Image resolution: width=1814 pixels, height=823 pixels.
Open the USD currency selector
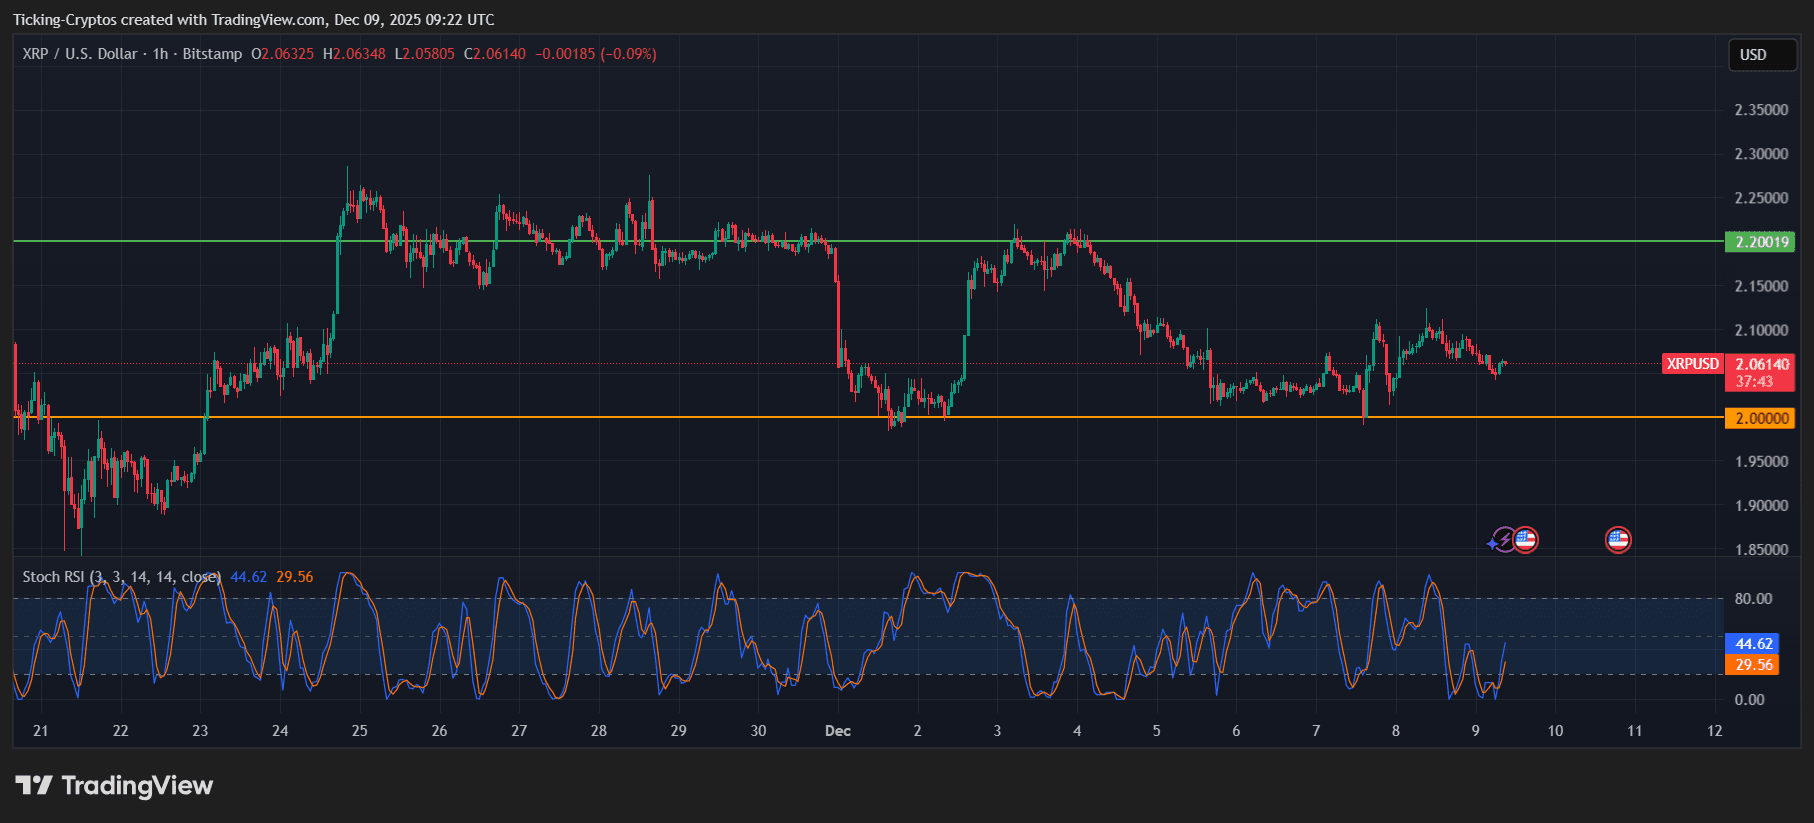(1763, 55)
